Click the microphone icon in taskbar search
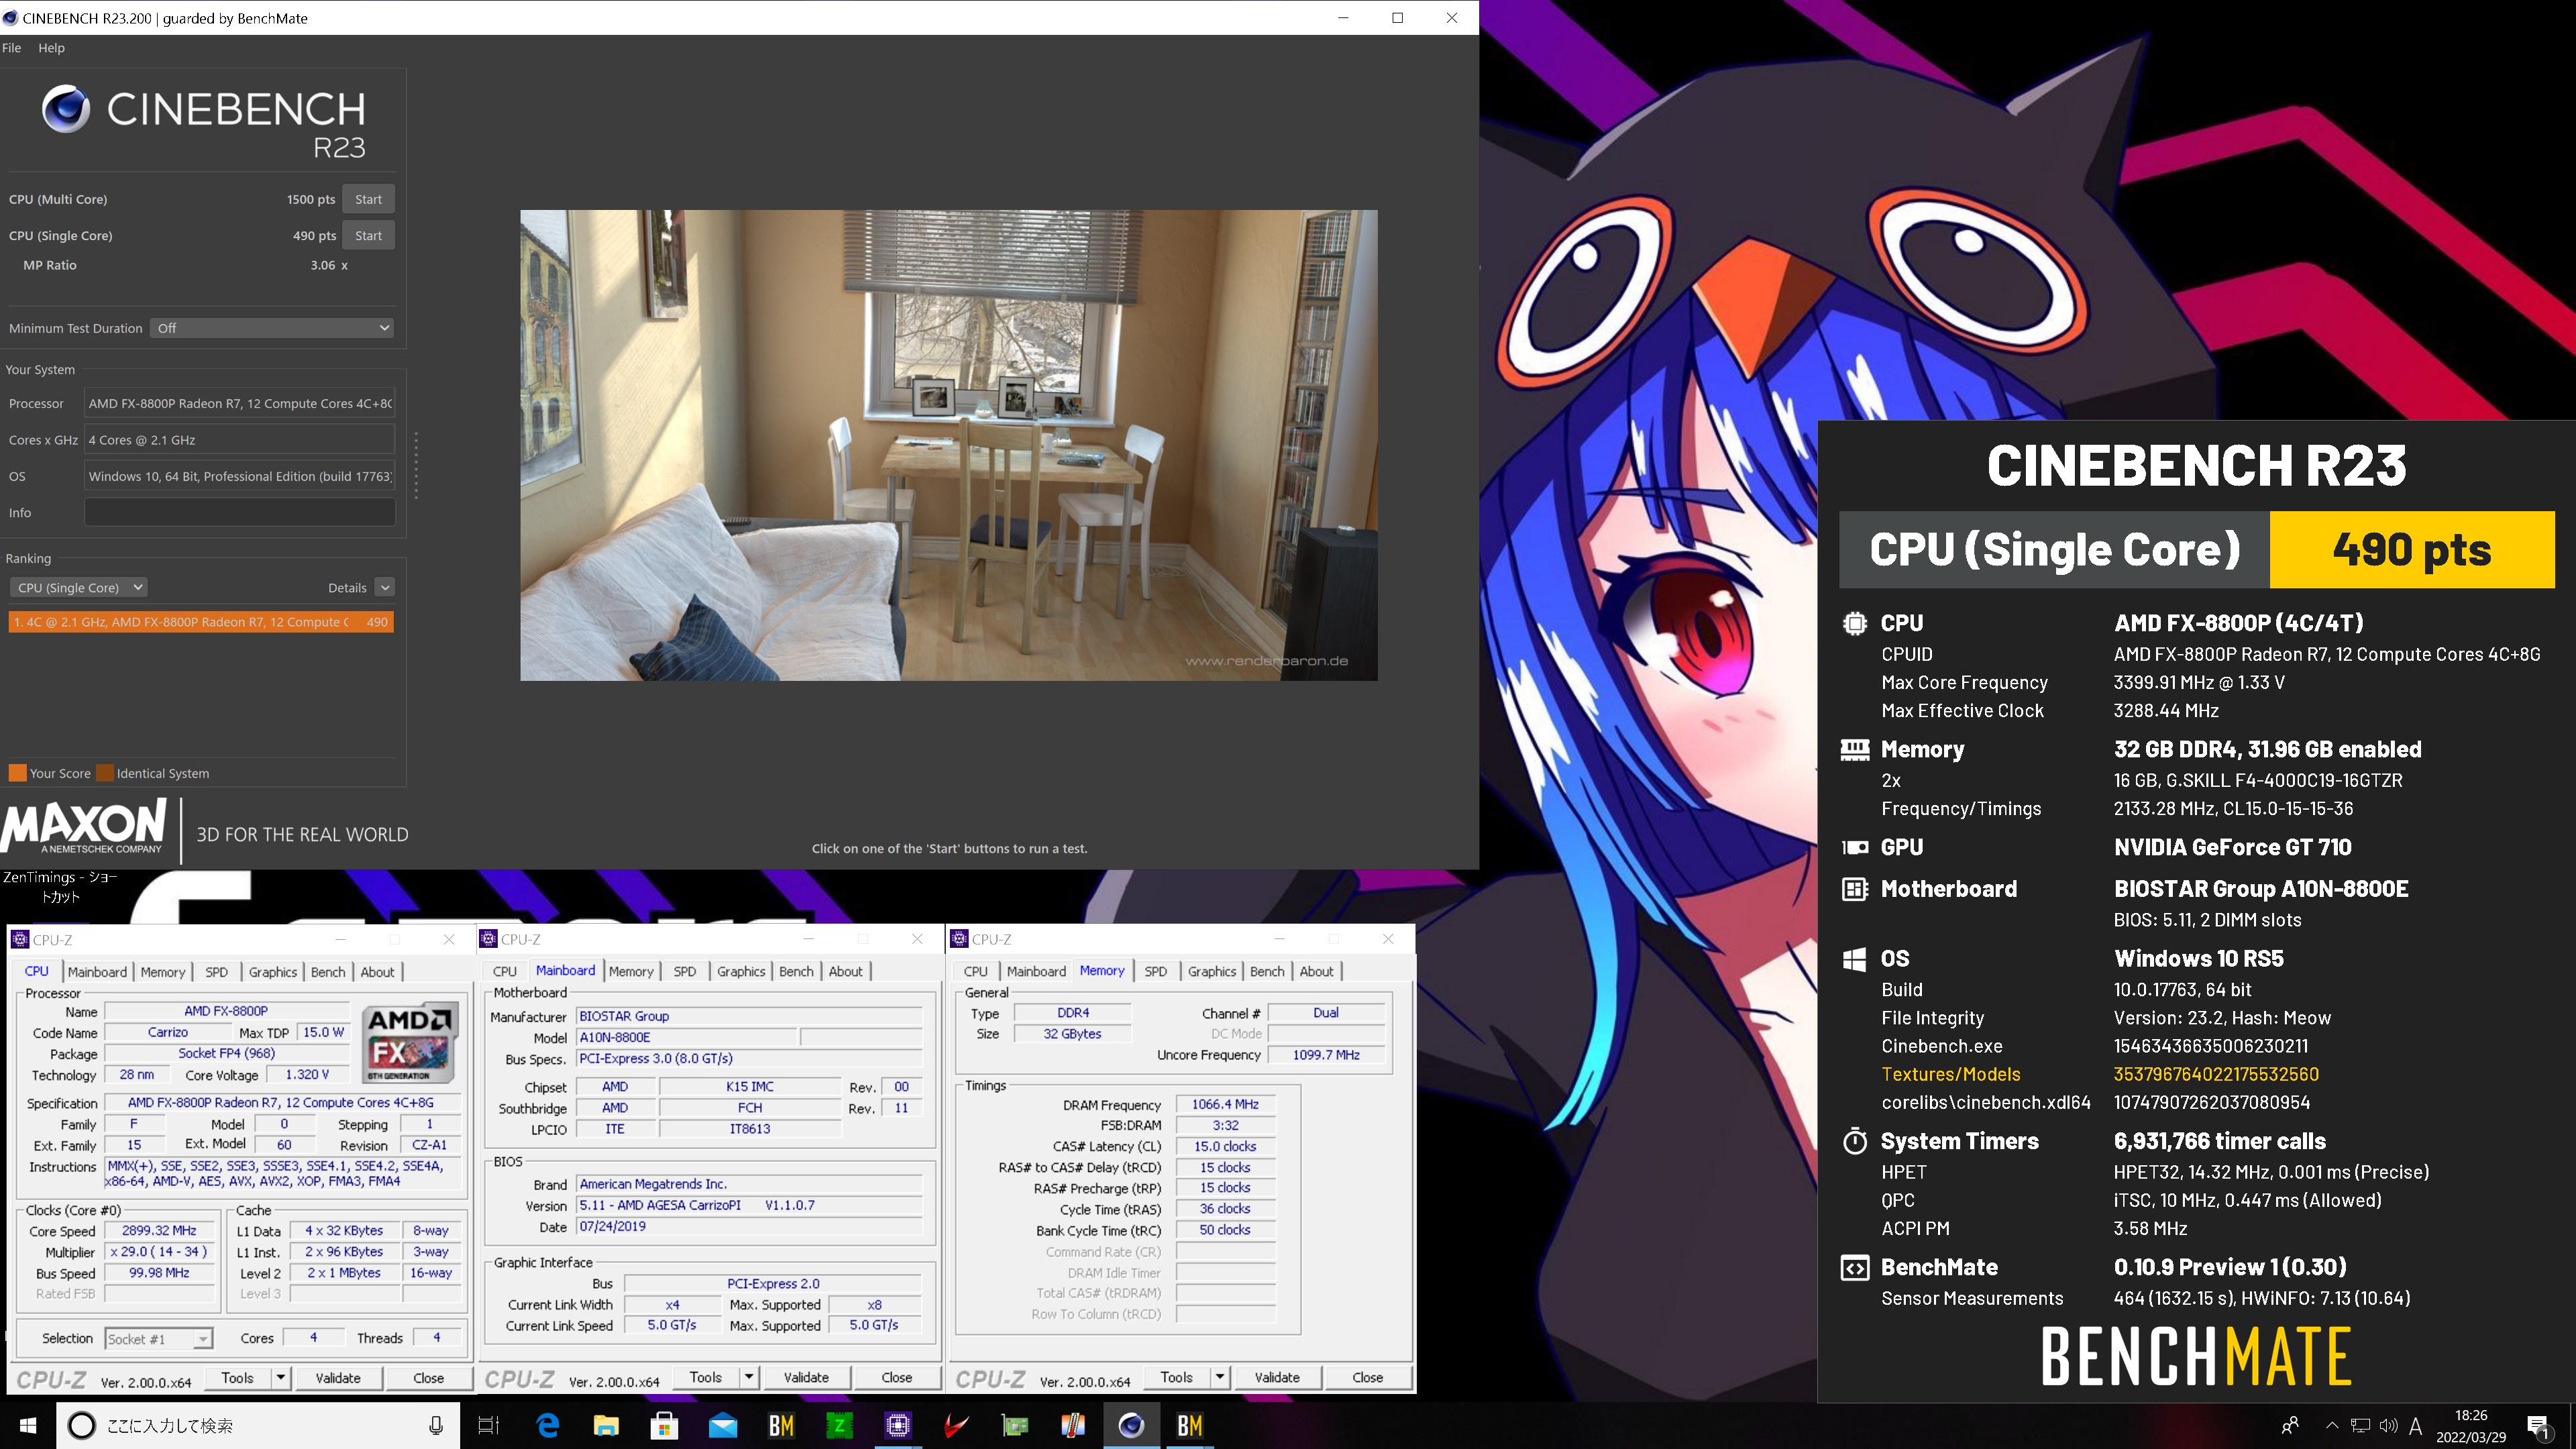The image size is (2576, 1449). click(436, 1425)
